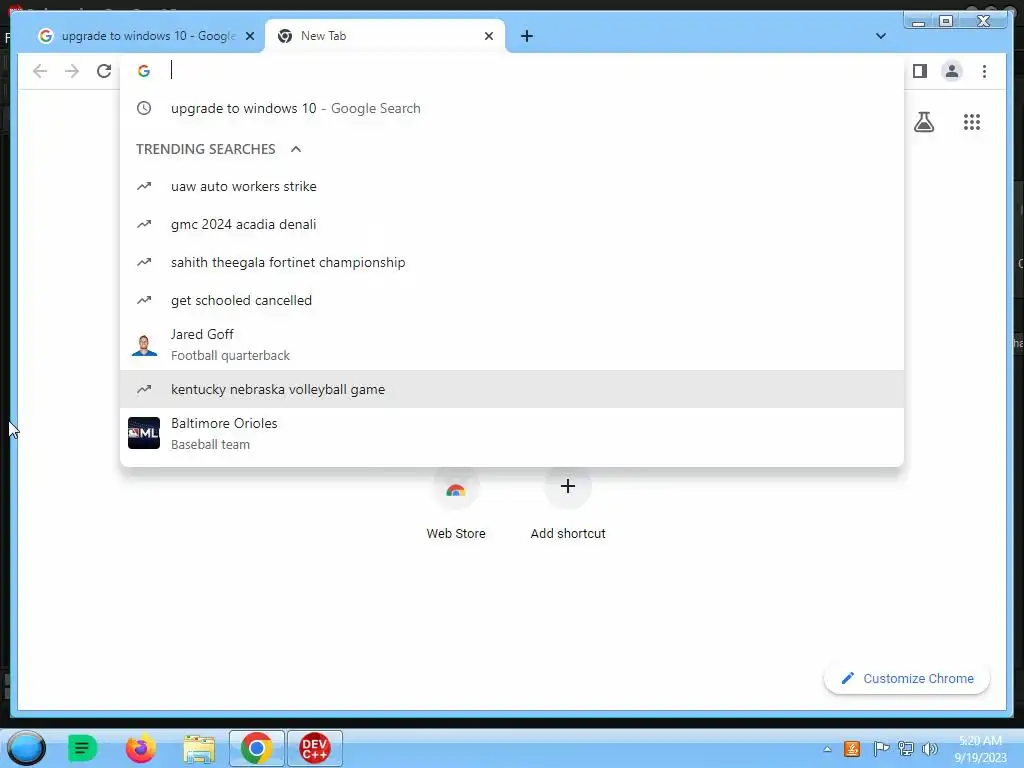This screenshot has height=768, width=1024.
Task: Open the network tray icon
Action: [x=905, y=749]
